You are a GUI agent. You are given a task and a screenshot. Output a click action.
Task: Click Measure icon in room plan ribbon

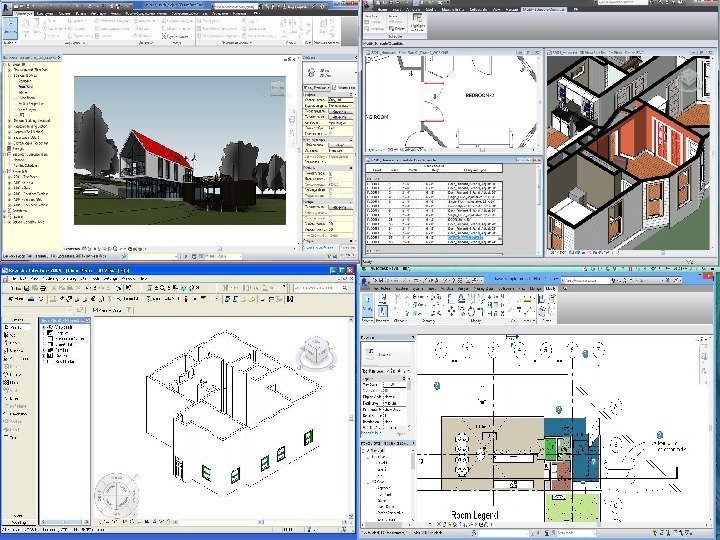(x=527, y=300)
